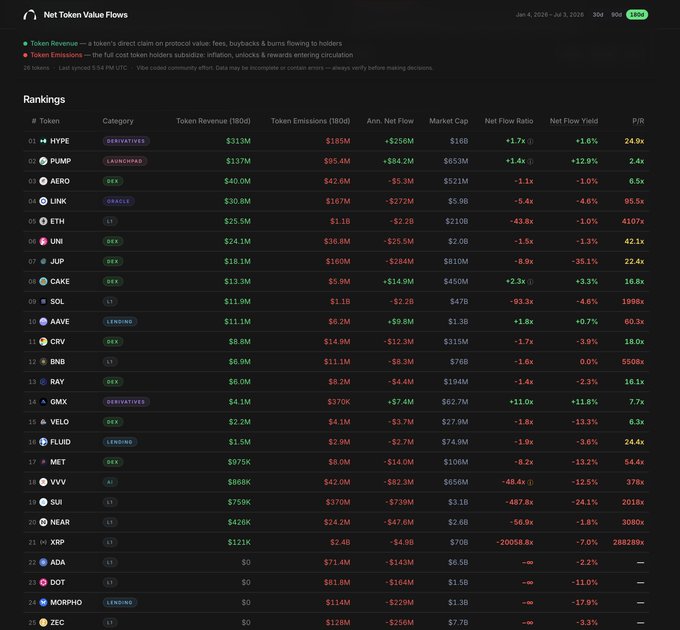This screenshot has width=680, height=630.
Task: Click the ADA token icon
Action: coord(43,562)
